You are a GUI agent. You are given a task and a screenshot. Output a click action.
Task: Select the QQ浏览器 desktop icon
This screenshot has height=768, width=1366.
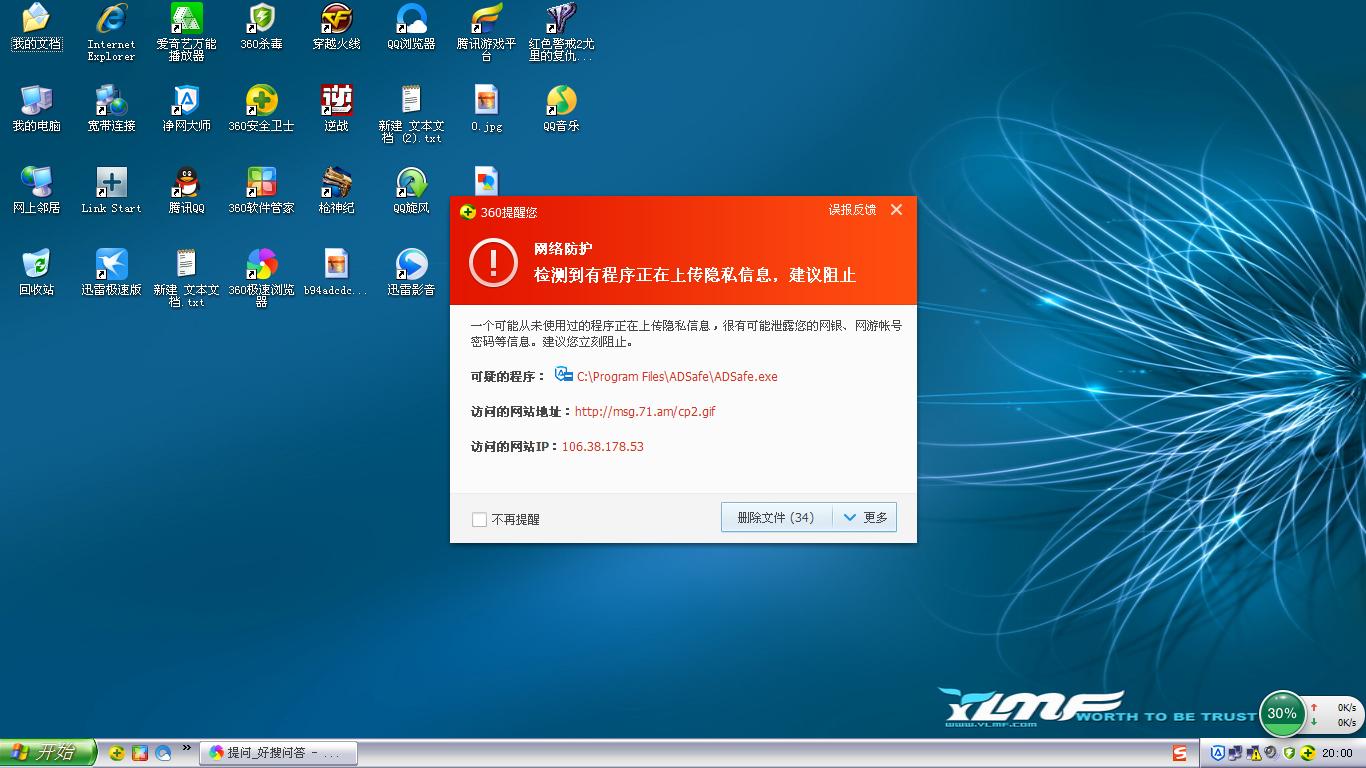click(411, 27)
